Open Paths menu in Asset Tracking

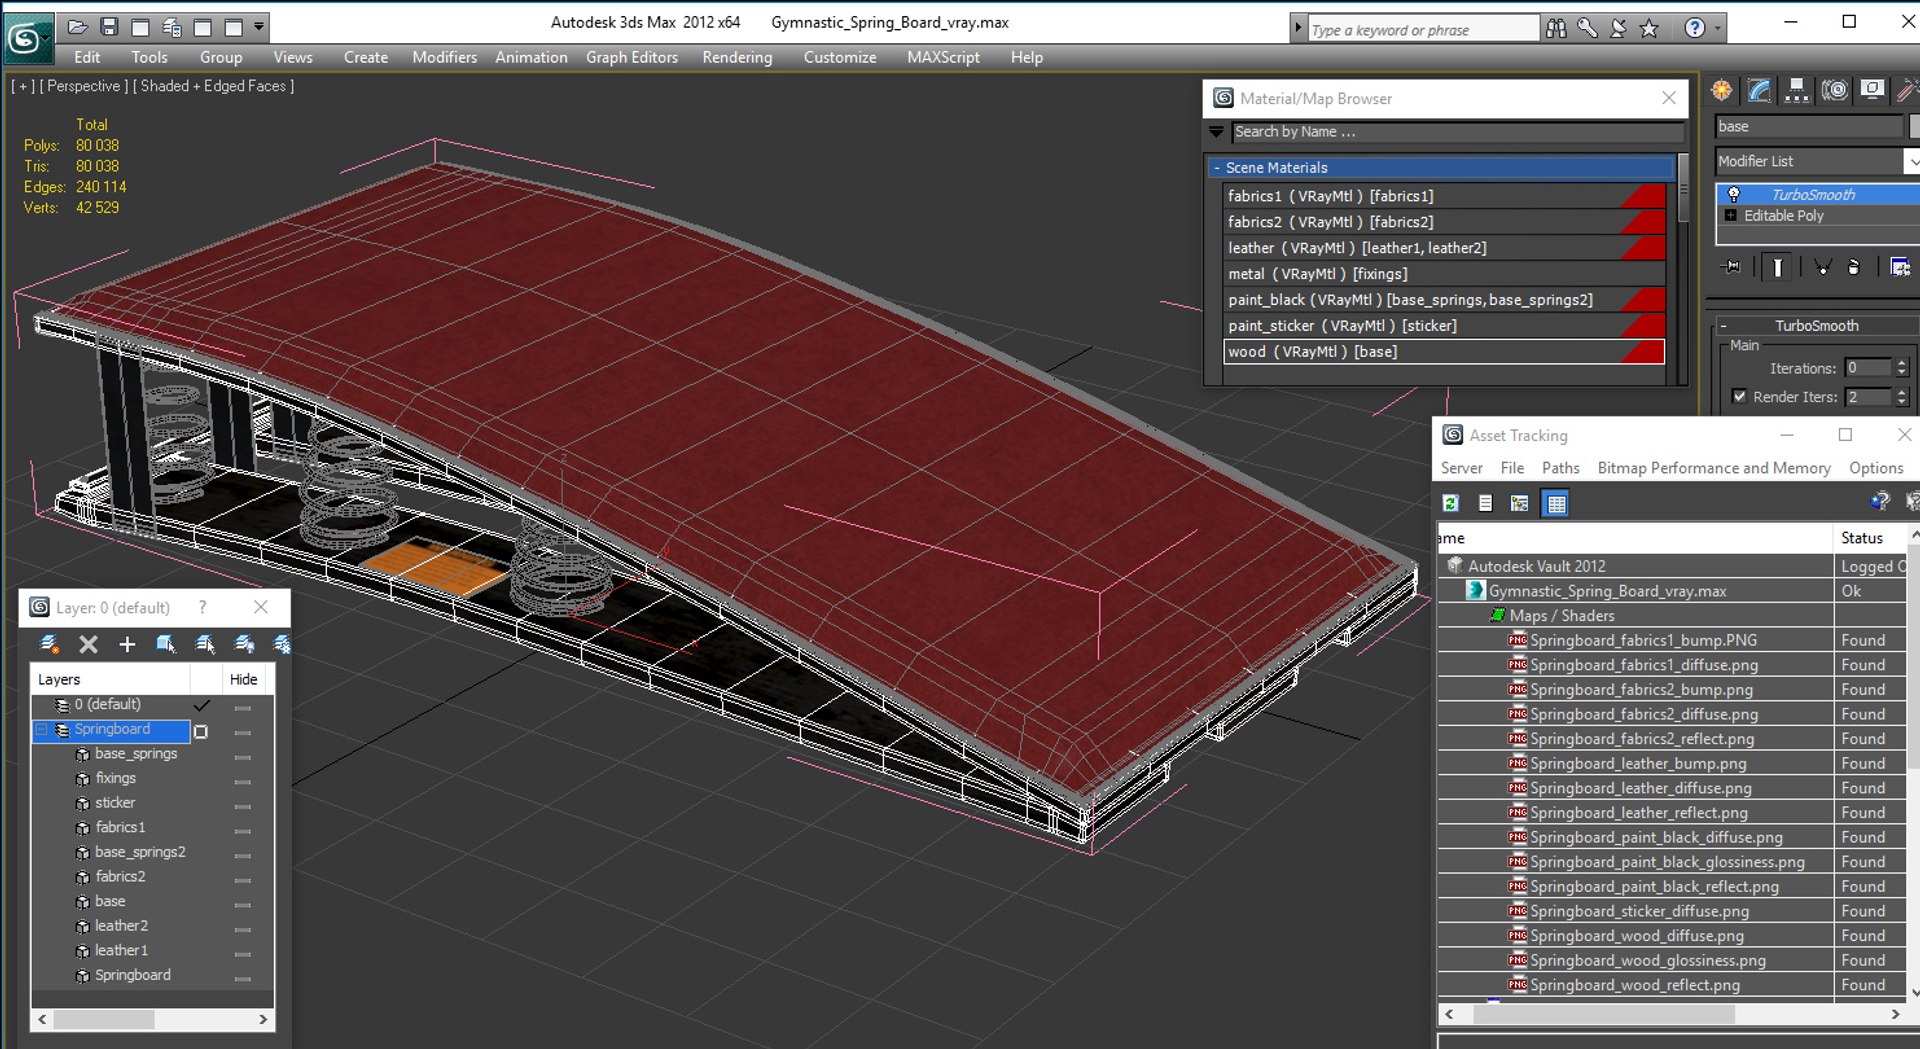(x=1559, y=468)
